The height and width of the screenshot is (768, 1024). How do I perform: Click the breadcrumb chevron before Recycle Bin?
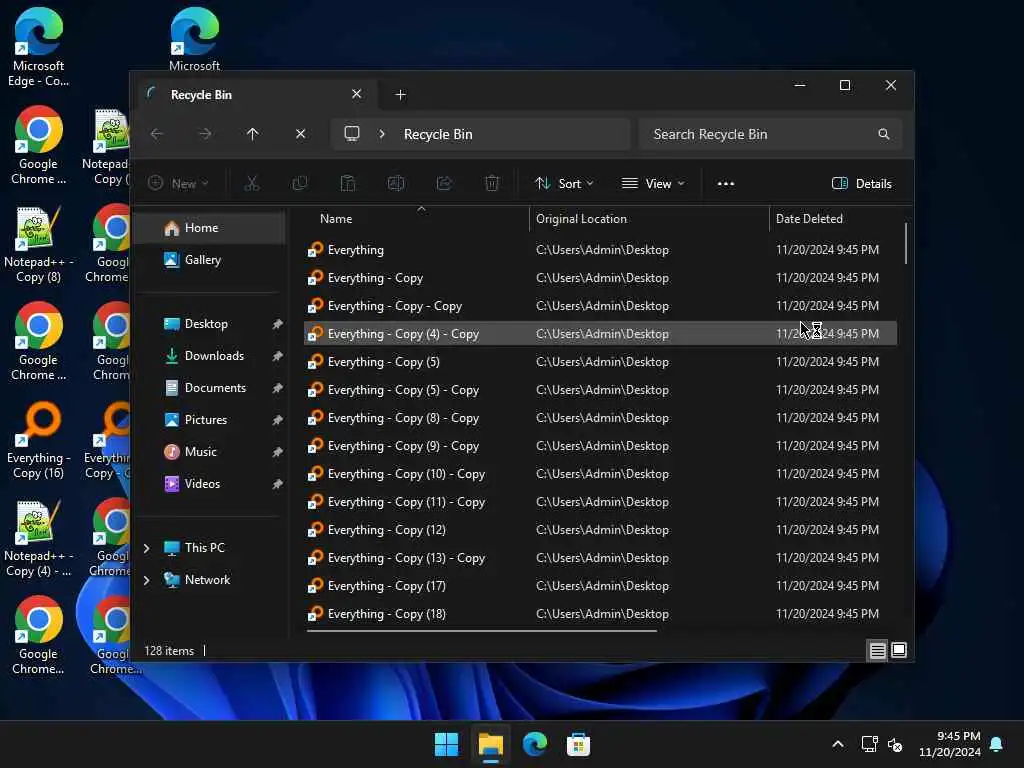click(382, 134)
